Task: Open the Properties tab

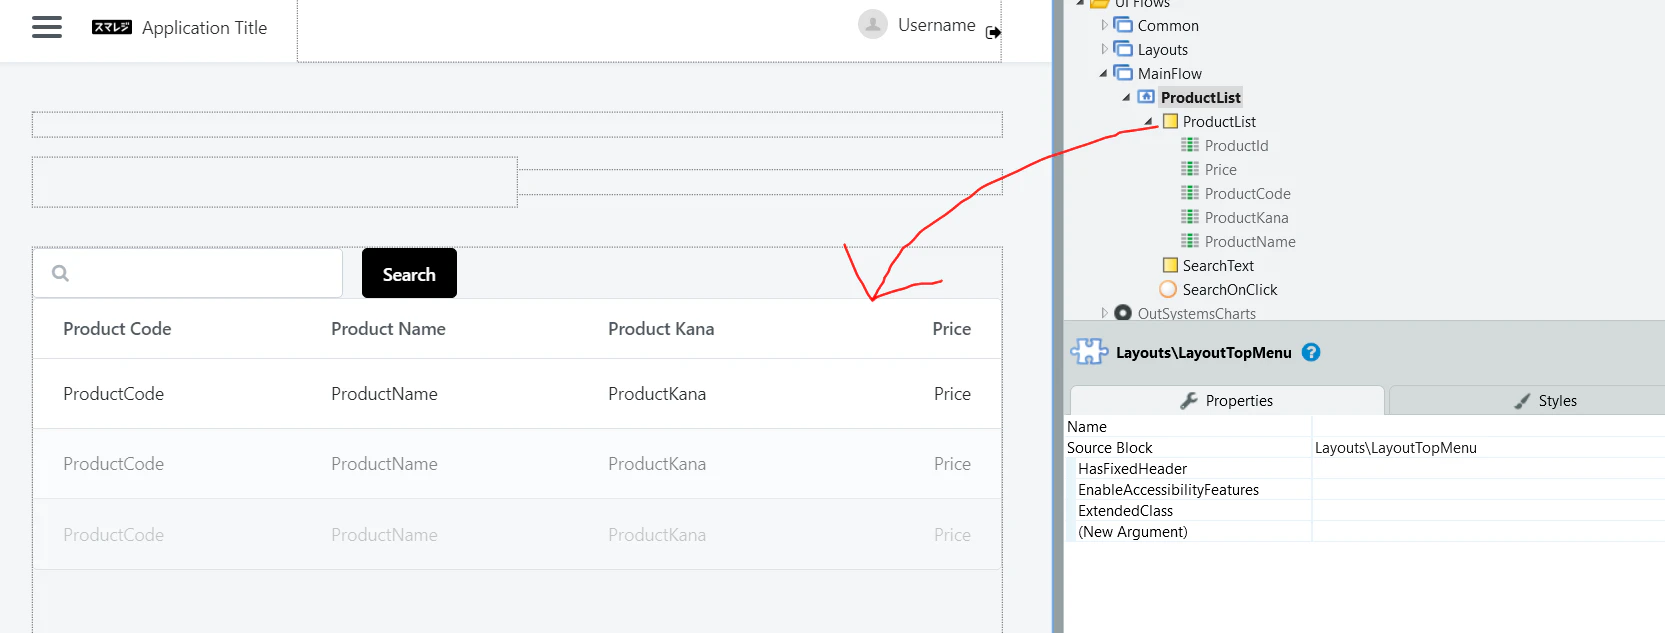Action: coord(1227,400)
